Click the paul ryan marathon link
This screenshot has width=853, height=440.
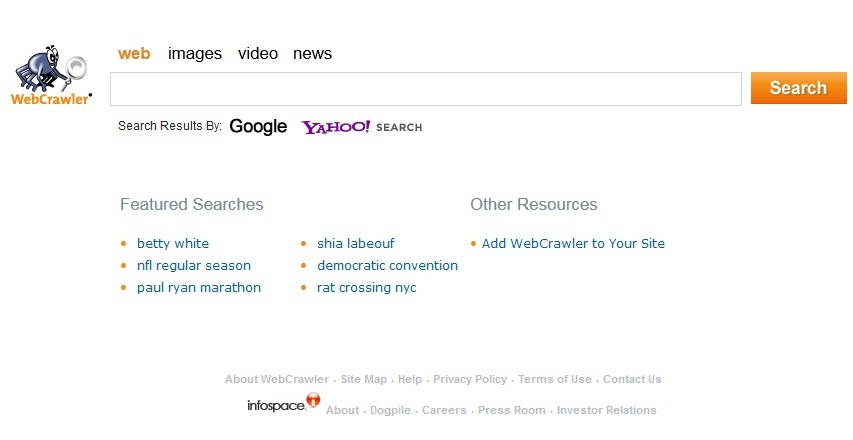click(199, 288)
